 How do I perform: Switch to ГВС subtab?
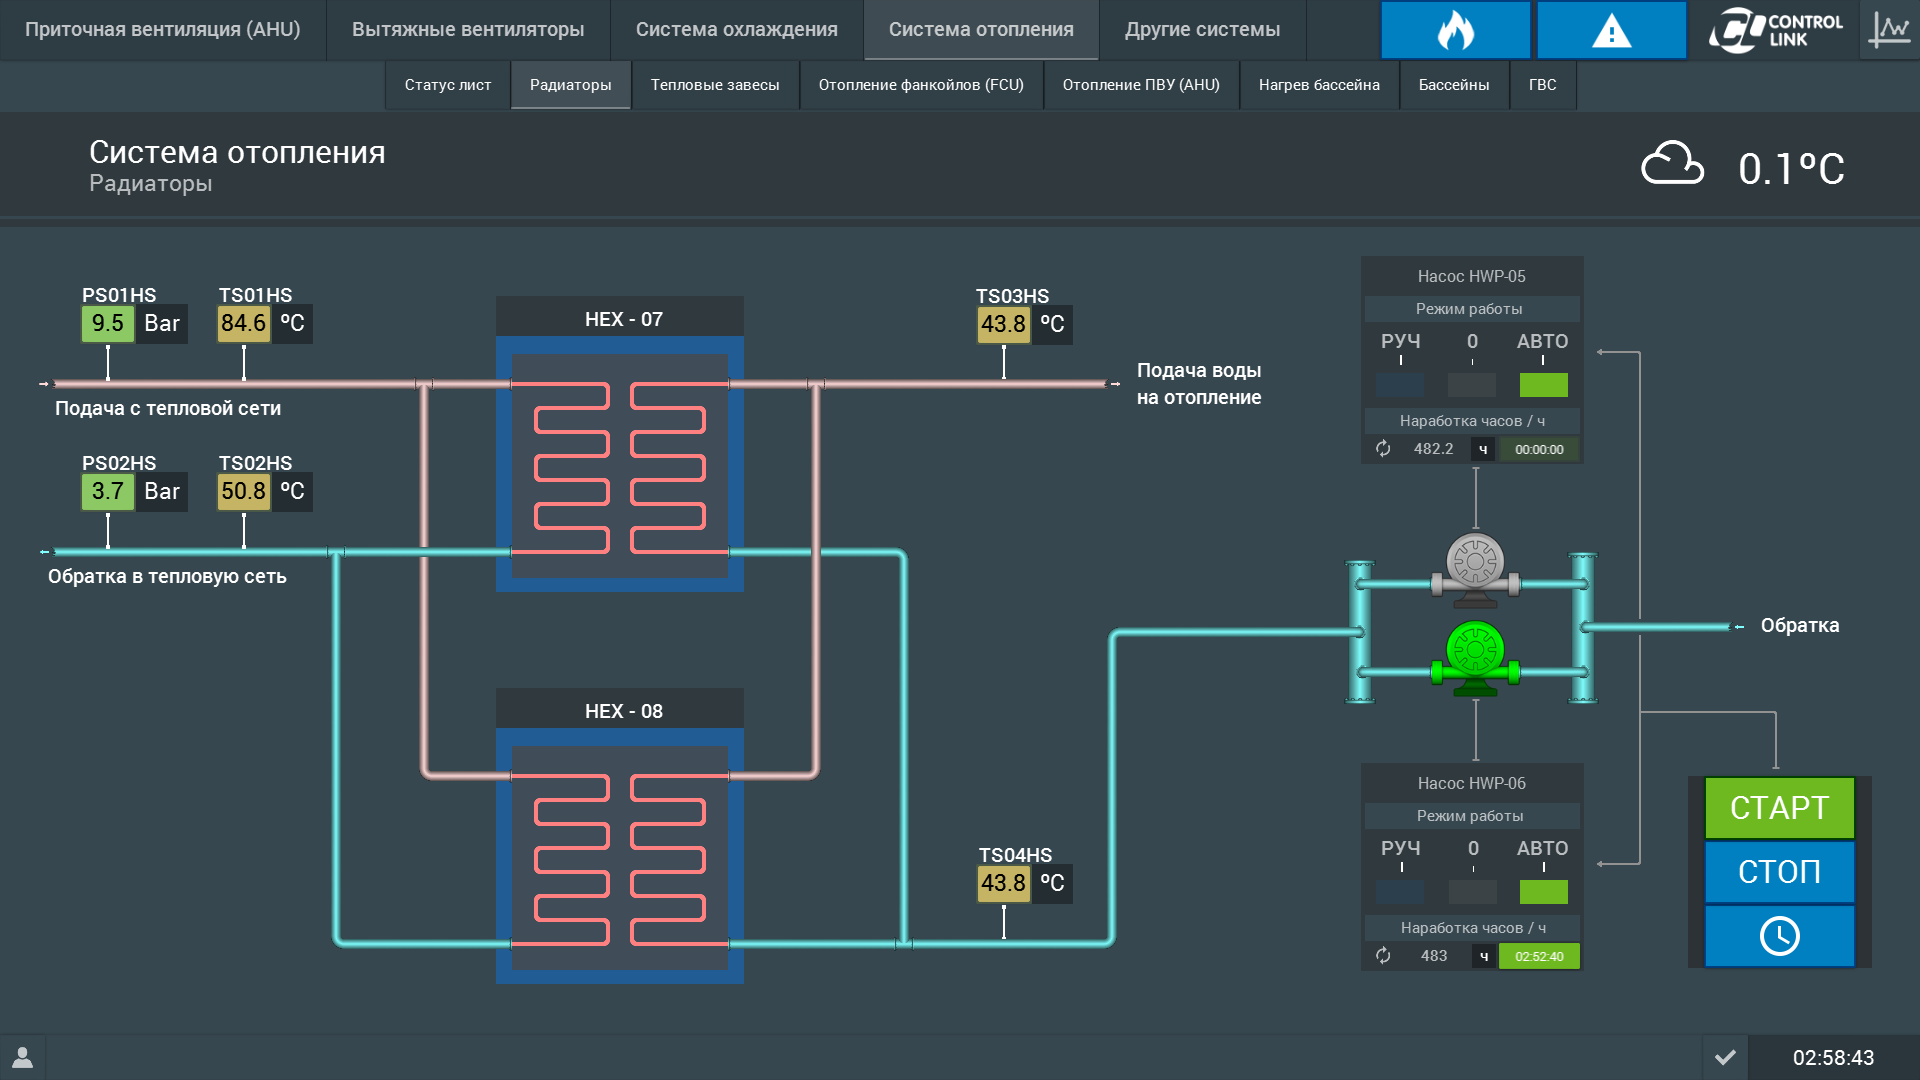click(1543, 85)
